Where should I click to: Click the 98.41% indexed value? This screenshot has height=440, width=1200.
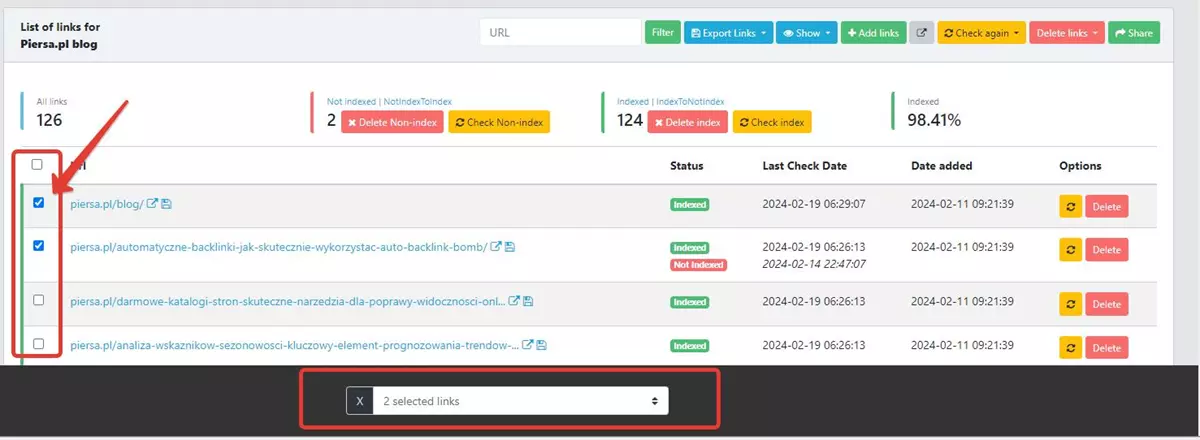coord(934,120)
